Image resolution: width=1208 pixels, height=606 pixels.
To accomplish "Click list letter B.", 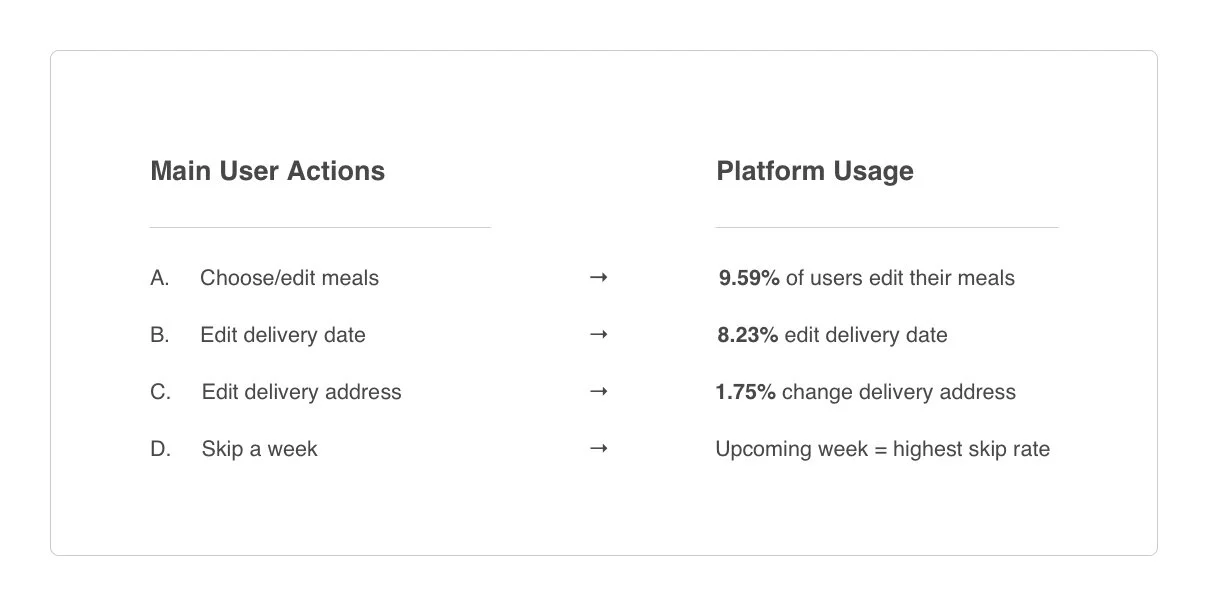I will (160, 335).
